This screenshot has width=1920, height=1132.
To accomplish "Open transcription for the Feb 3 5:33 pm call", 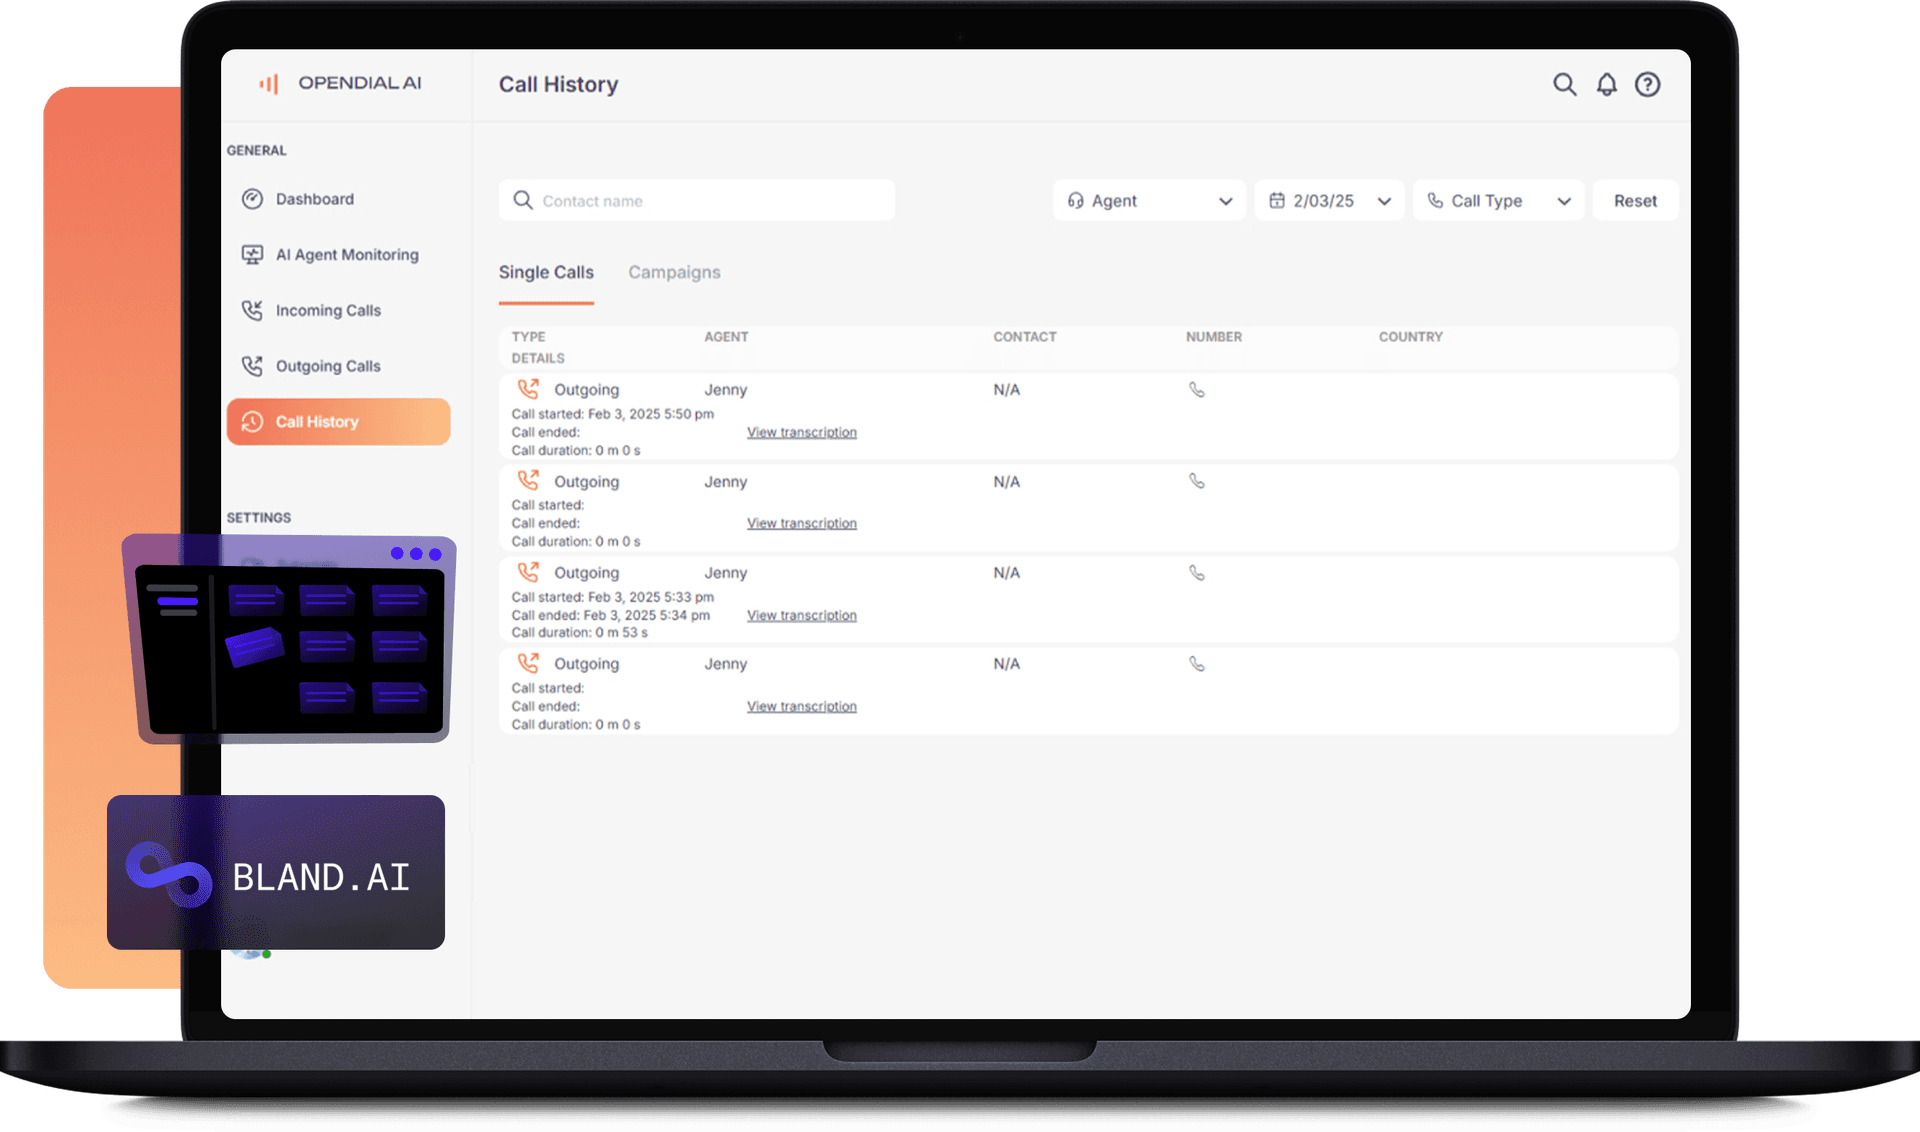I will (x=801, y=615).
